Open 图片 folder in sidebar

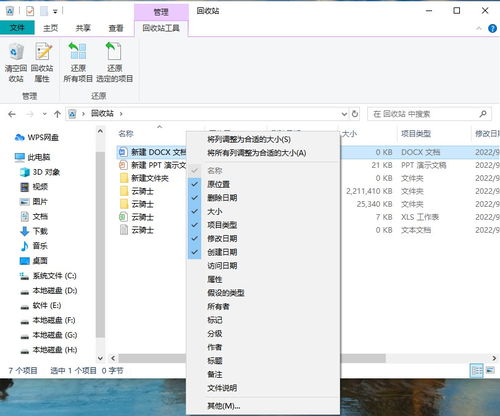[34, 202]
